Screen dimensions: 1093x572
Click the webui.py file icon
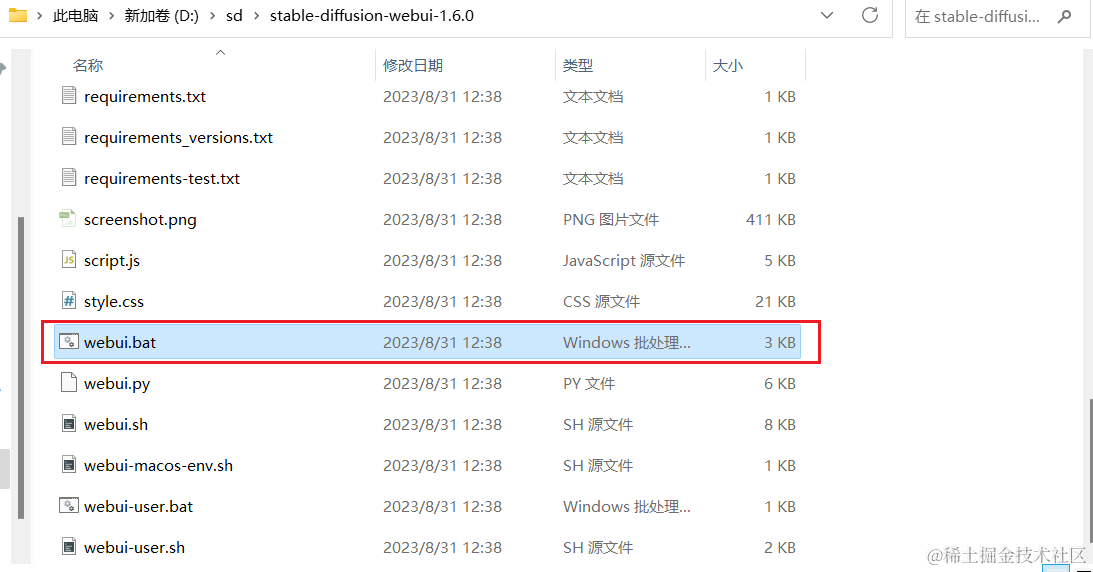(68, 382)
